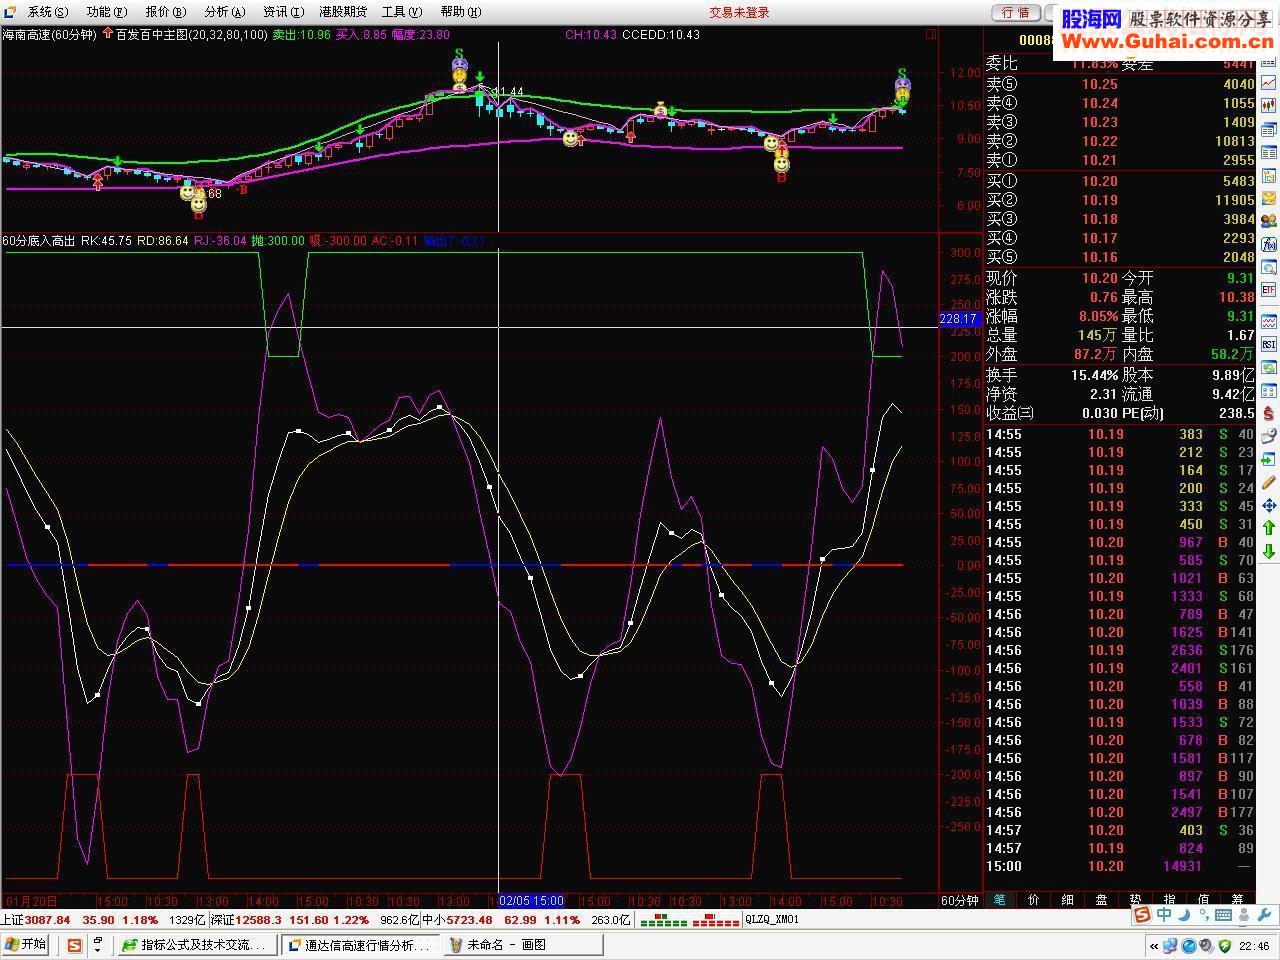Click the table list icon in sidebar
The width and height of the screenshot is (1280, 960).
click(x=1268, y=151)
